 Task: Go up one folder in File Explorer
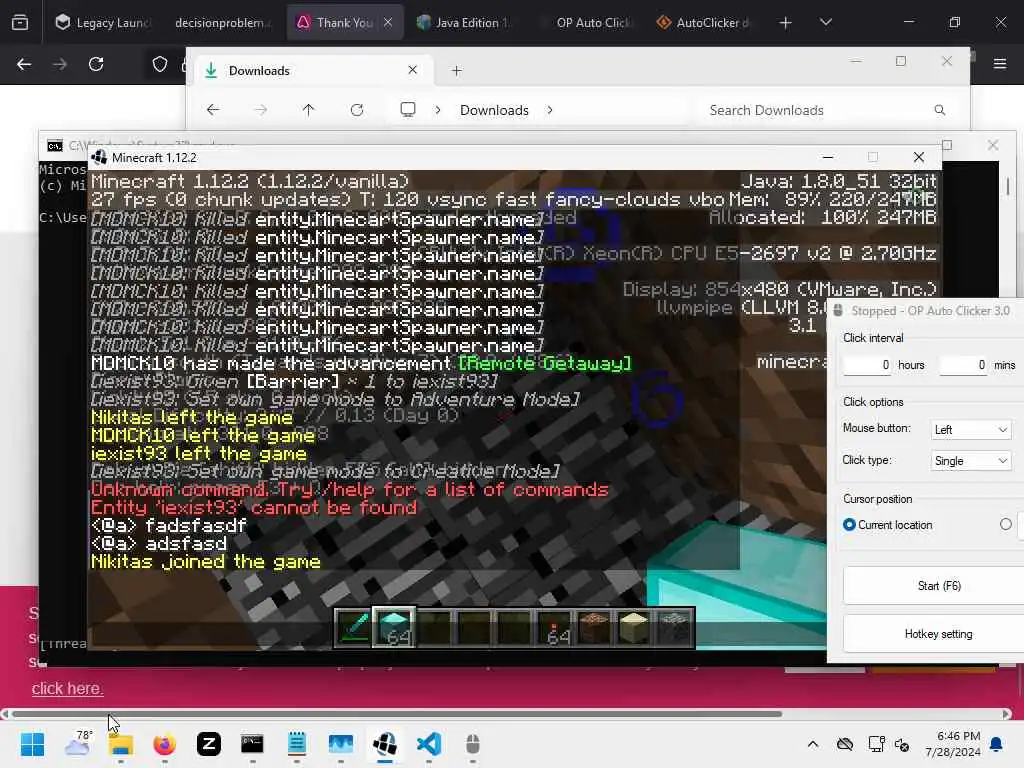tap(308, 110)
